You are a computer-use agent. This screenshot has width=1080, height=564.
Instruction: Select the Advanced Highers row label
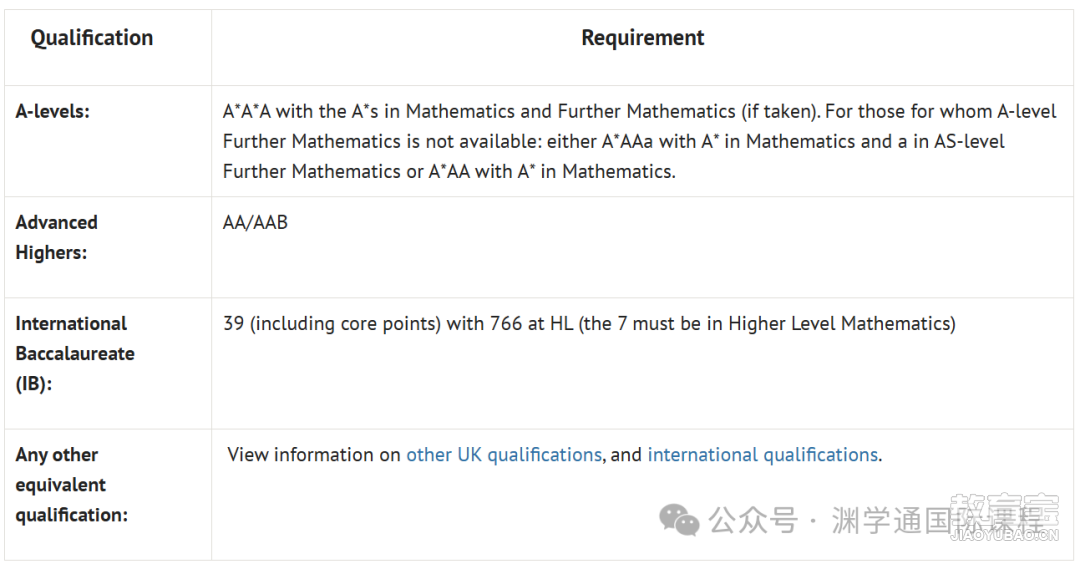click(x=56, y=238)
